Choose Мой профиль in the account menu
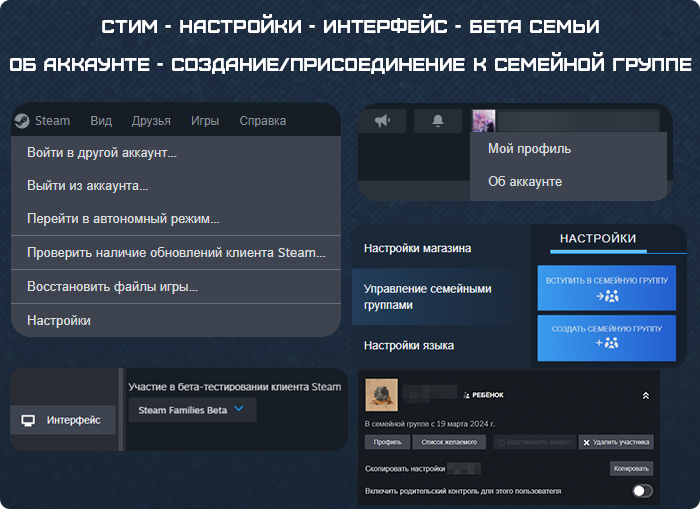 (568, 148)
